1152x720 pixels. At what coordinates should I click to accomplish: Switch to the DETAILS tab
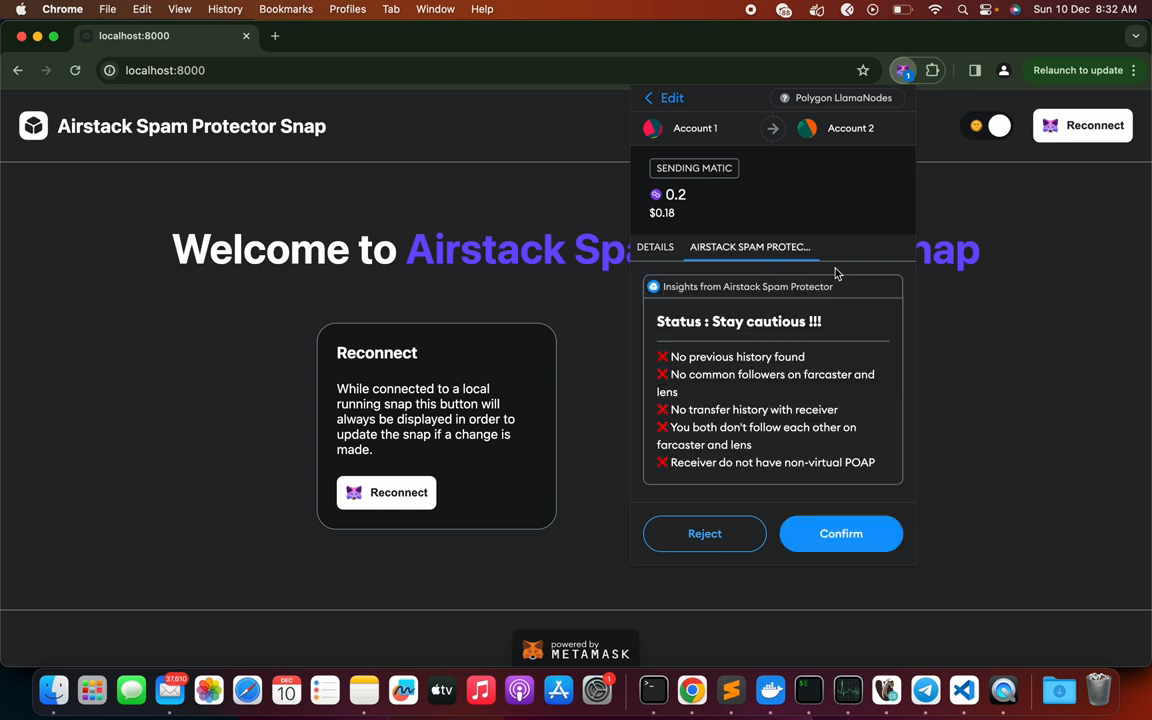655,247
